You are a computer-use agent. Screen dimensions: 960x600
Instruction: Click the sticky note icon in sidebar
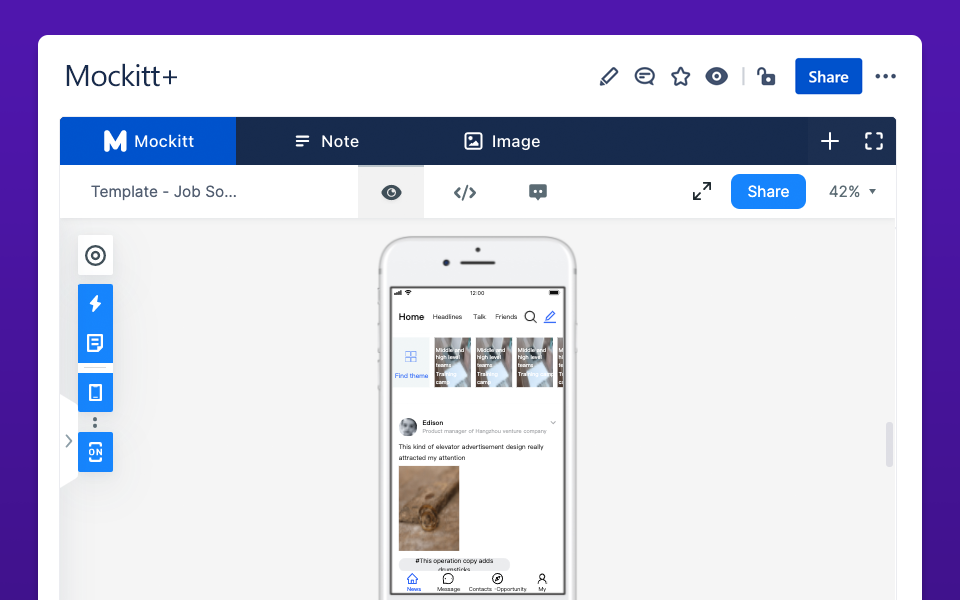tap(96, 343)
